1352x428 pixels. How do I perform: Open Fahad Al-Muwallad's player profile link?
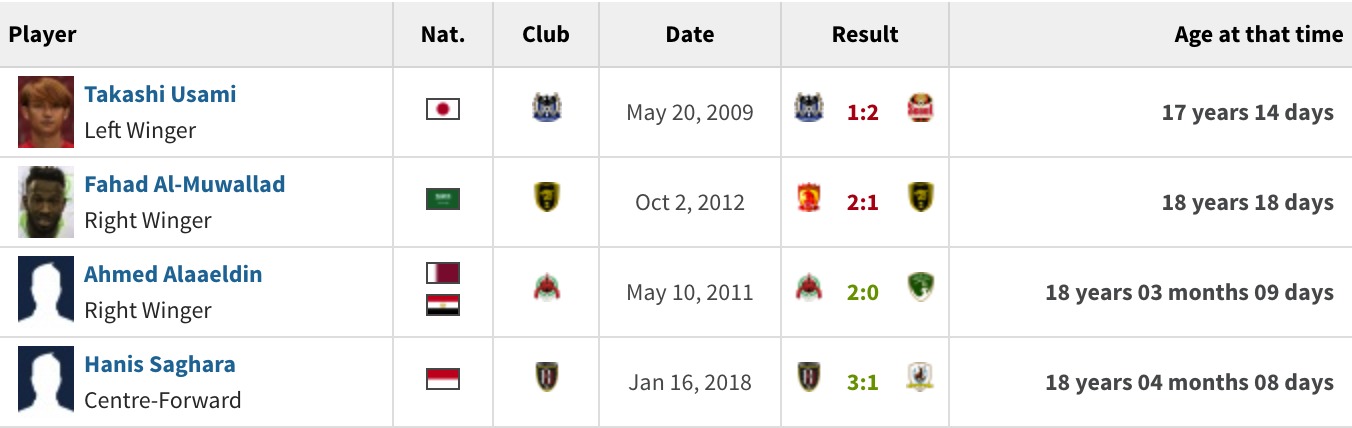tap(185, 184)
